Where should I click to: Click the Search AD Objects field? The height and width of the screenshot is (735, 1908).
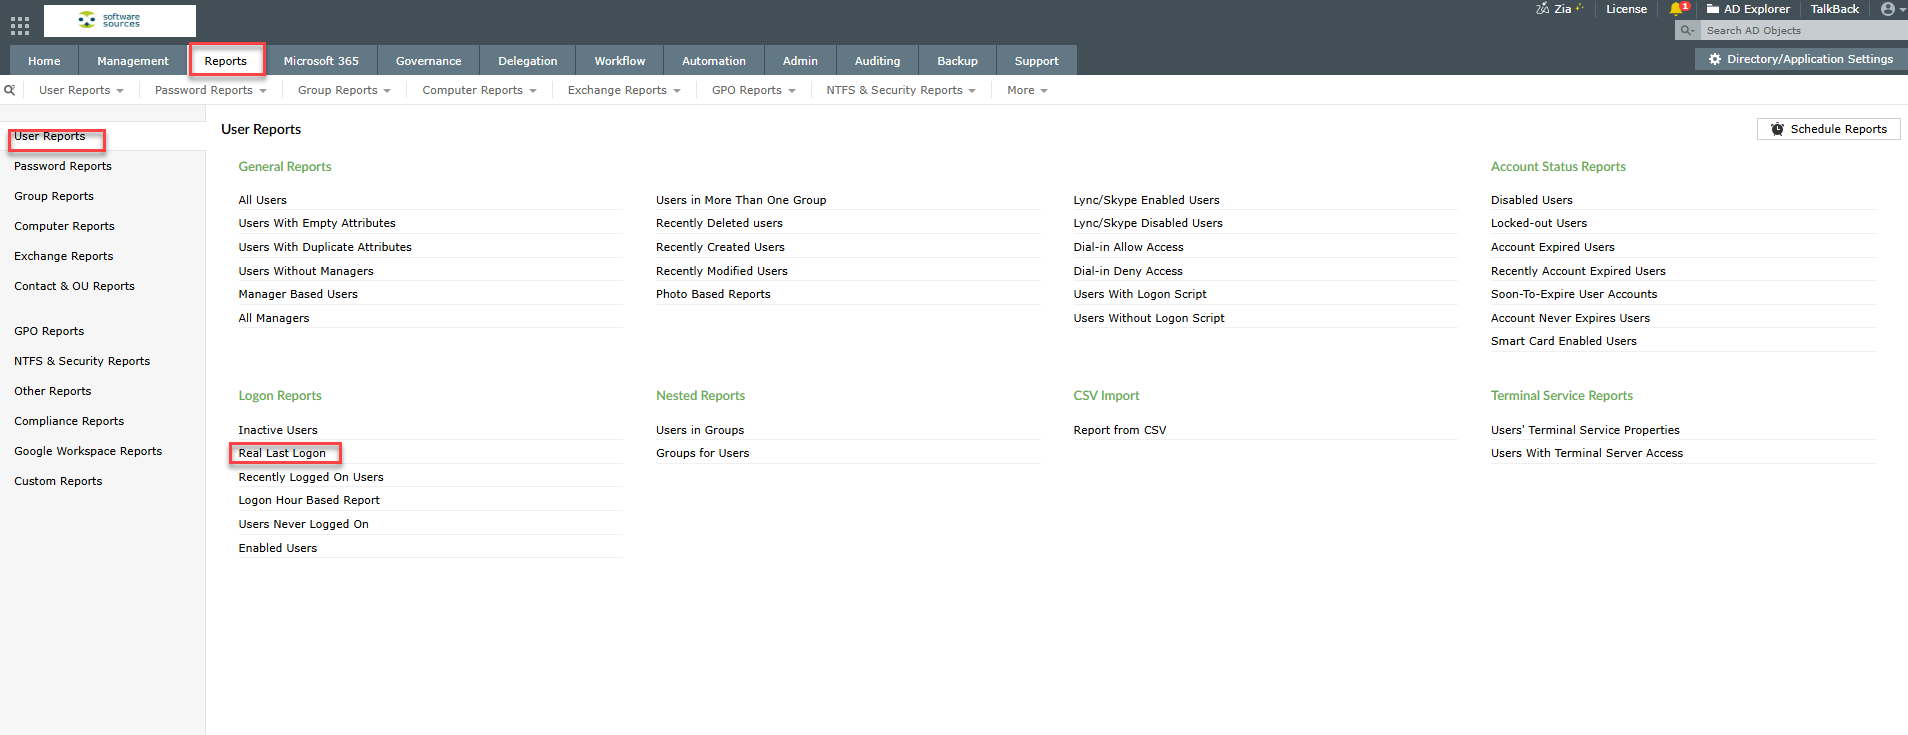[x=1800, y=31]
